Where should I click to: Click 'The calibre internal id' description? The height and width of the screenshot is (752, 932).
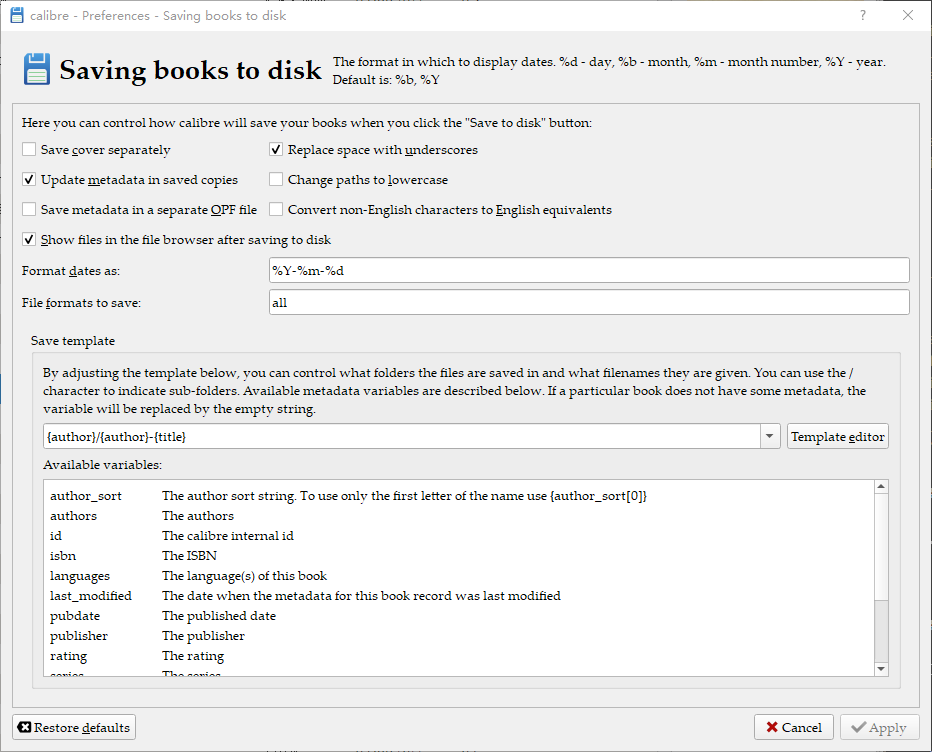pyautogui.click(x=228, y=536)
